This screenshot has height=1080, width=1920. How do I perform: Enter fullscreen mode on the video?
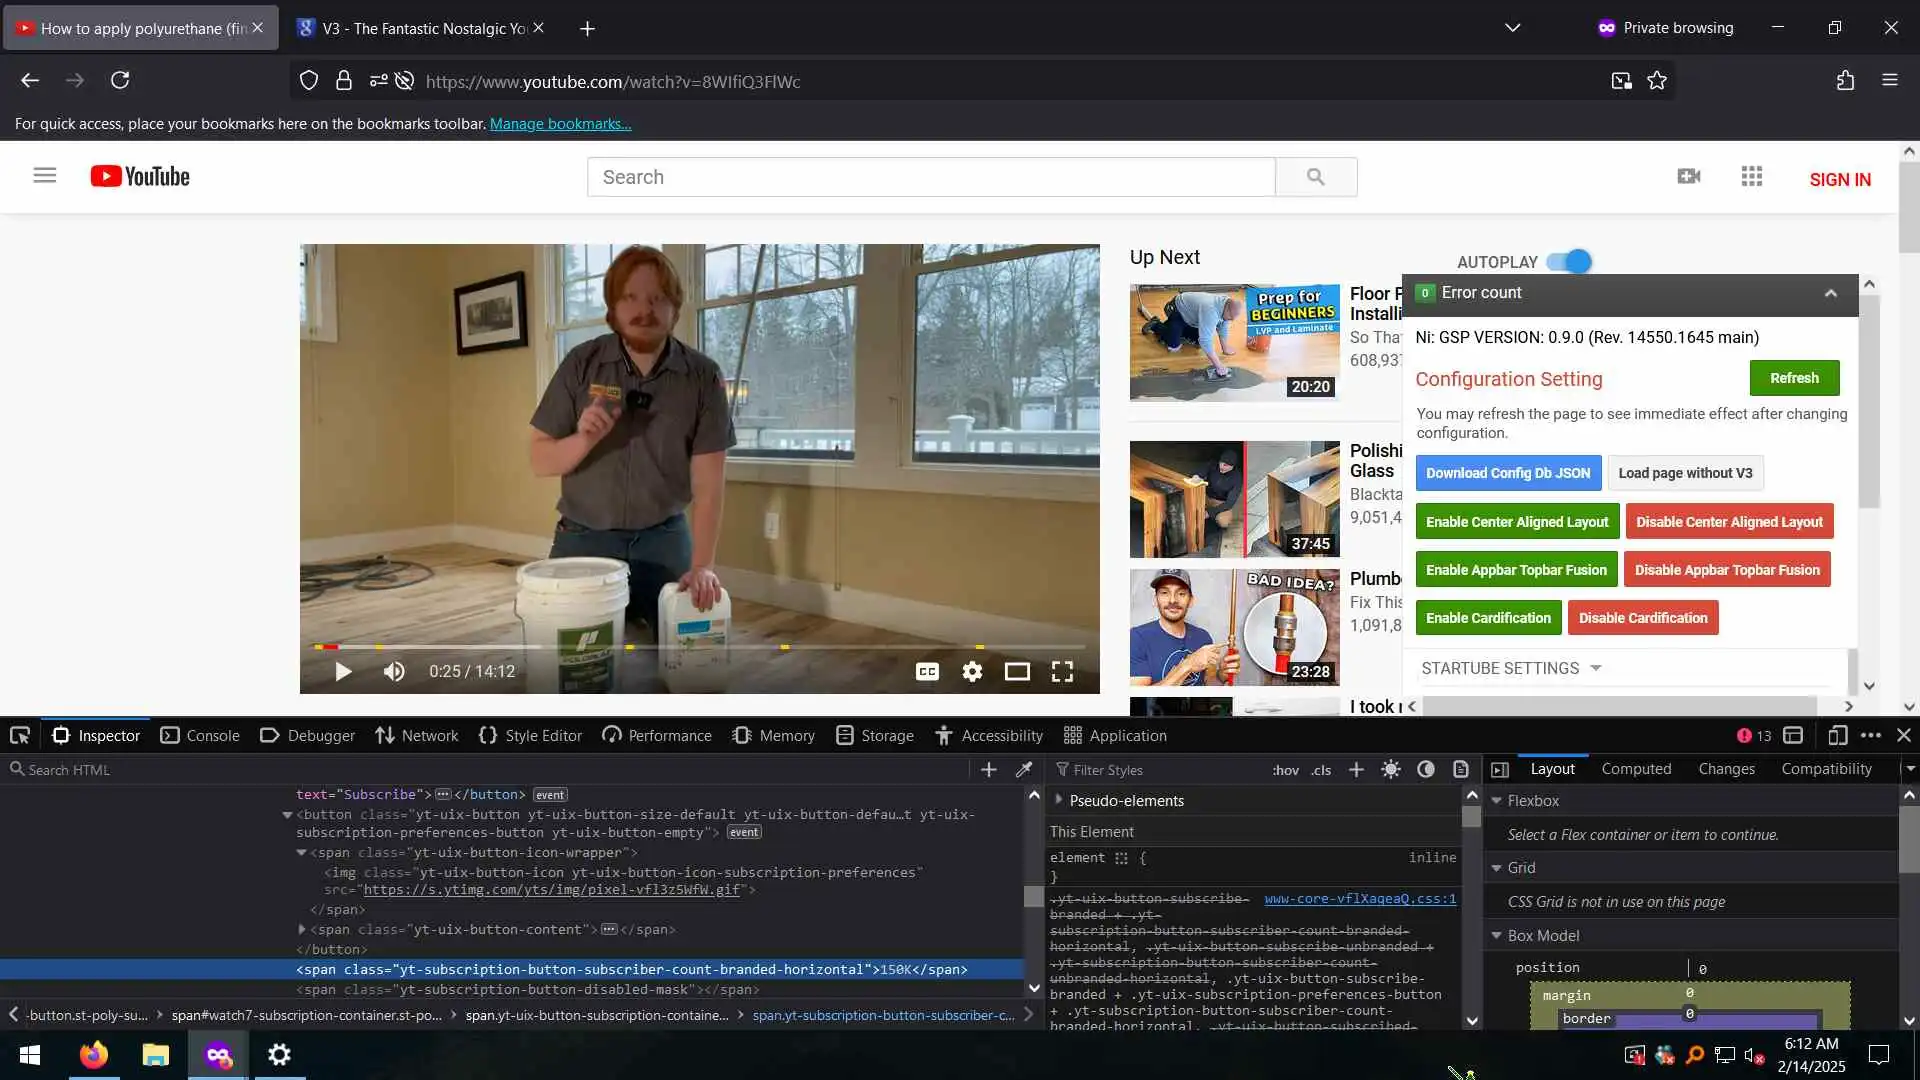coord(1062,672)
